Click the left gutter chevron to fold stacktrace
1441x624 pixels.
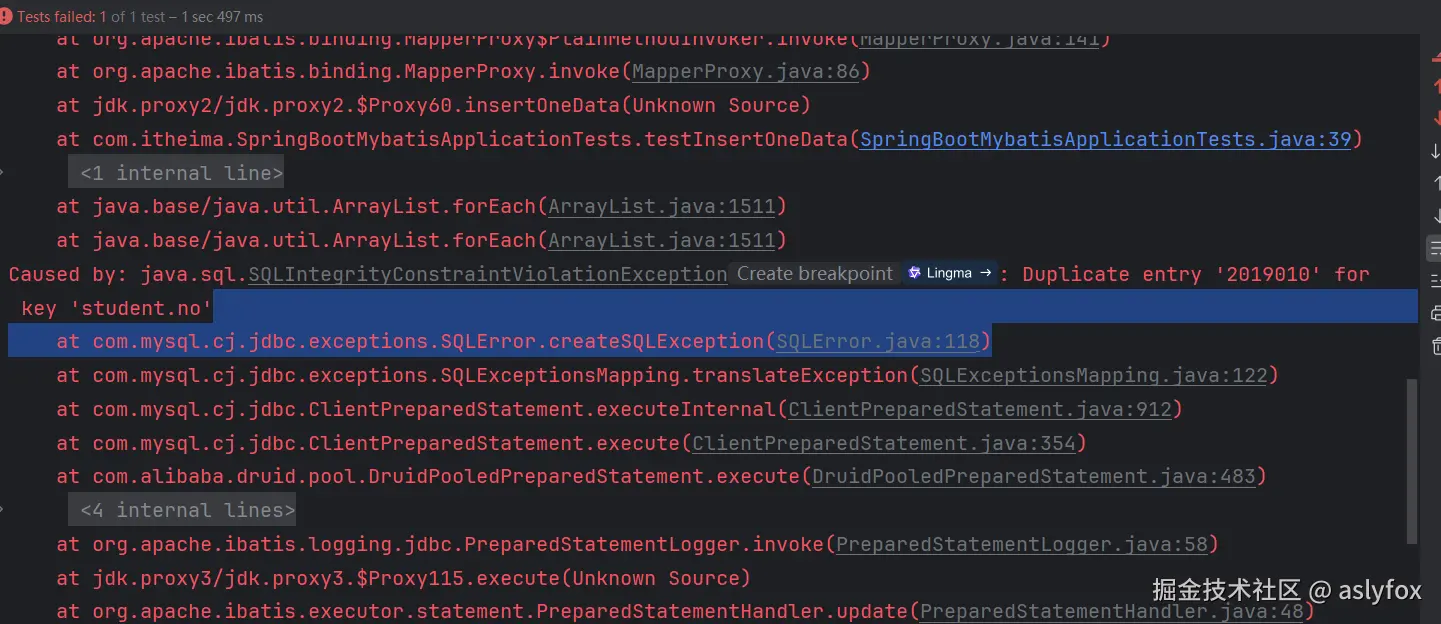click(x=5, y=171)
